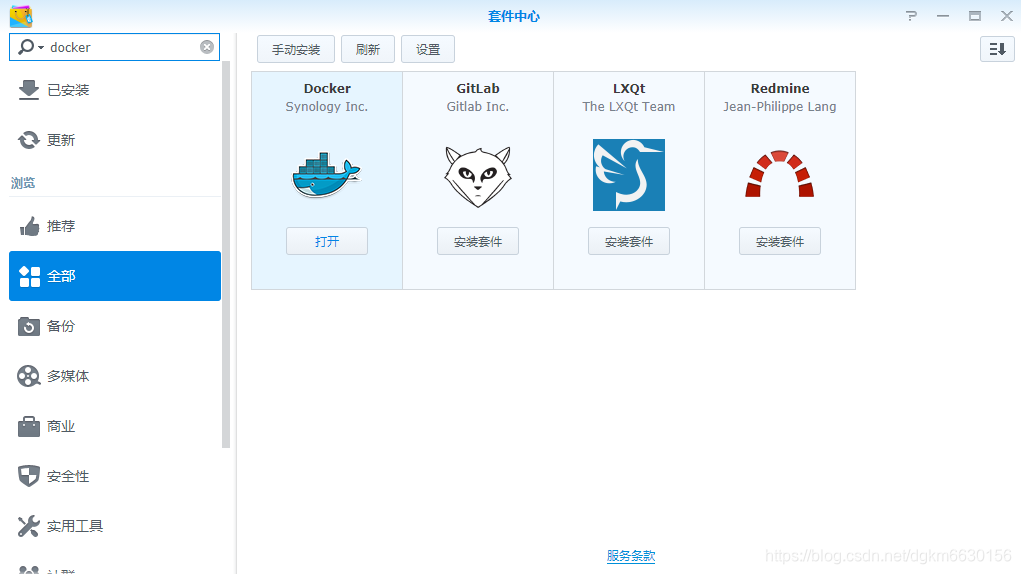Open the help question mark button
Screen dimensions: 1021x574
[x=911, y=16]
